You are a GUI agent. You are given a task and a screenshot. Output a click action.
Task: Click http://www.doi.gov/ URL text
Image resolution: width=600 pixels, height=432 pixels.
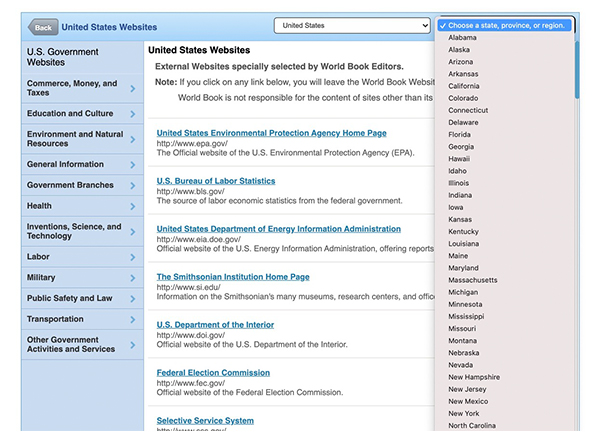[x=191, y=335]
